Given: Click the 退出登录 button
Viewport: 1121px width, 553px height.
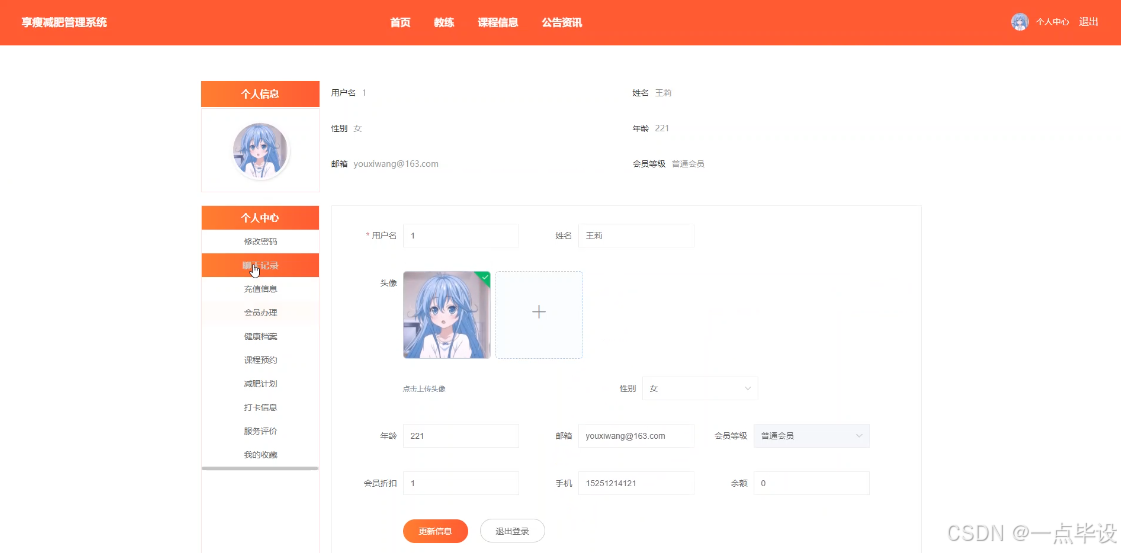Looking at the screenshot, I should (x=513, y=531).
